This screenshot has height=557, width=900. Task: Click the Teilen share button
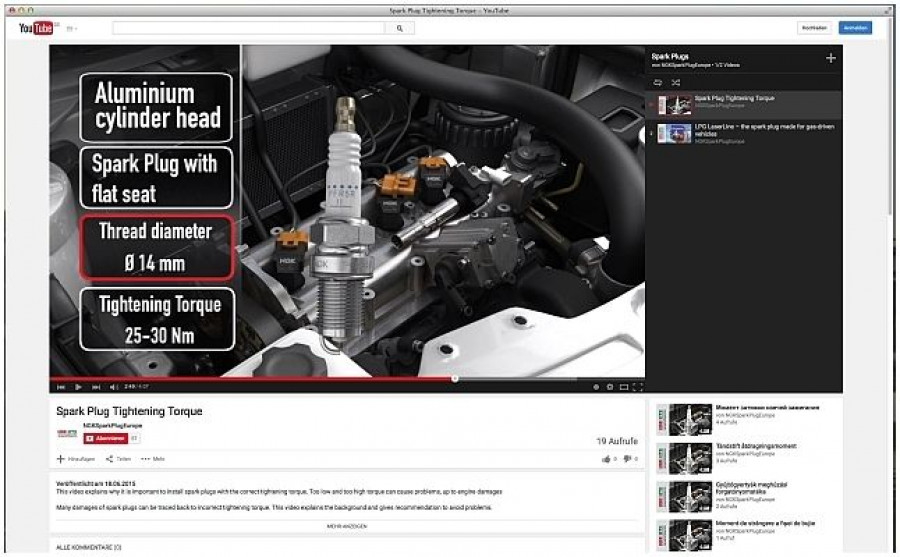point(118,459)
